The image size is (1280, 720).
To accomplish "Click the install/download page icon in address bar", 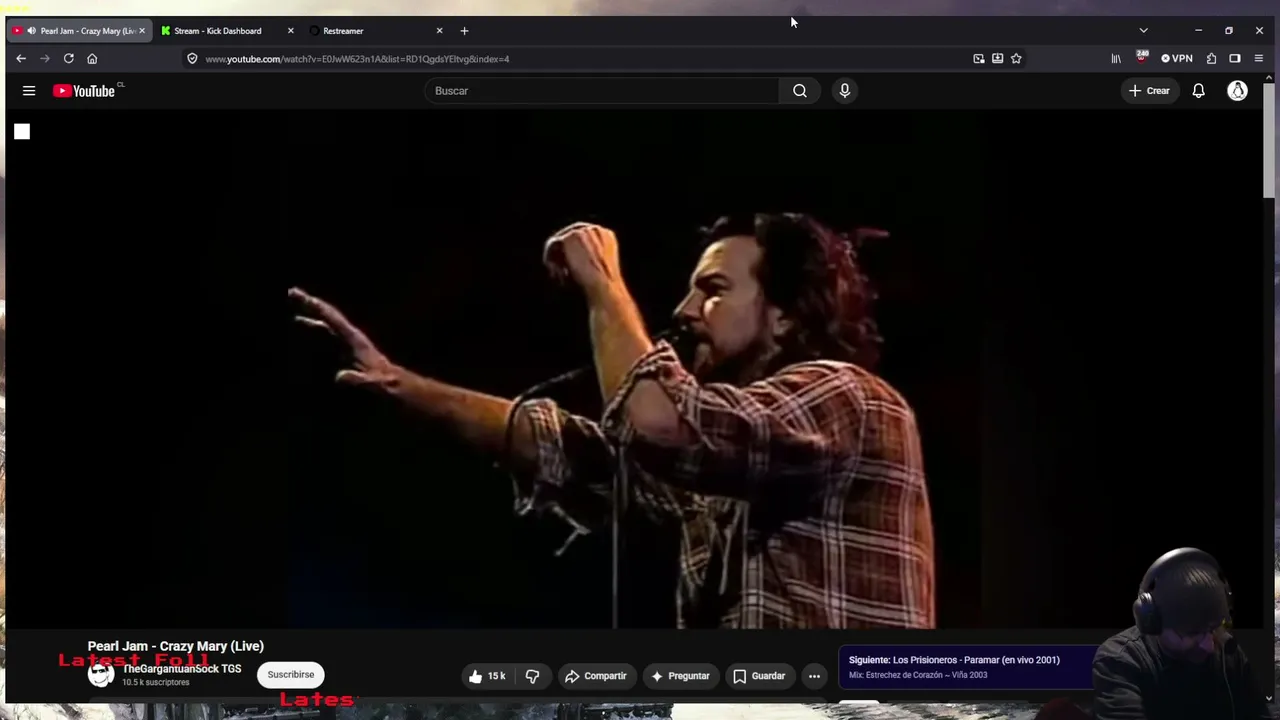I will pyautogui.click(x=997, y=59).
